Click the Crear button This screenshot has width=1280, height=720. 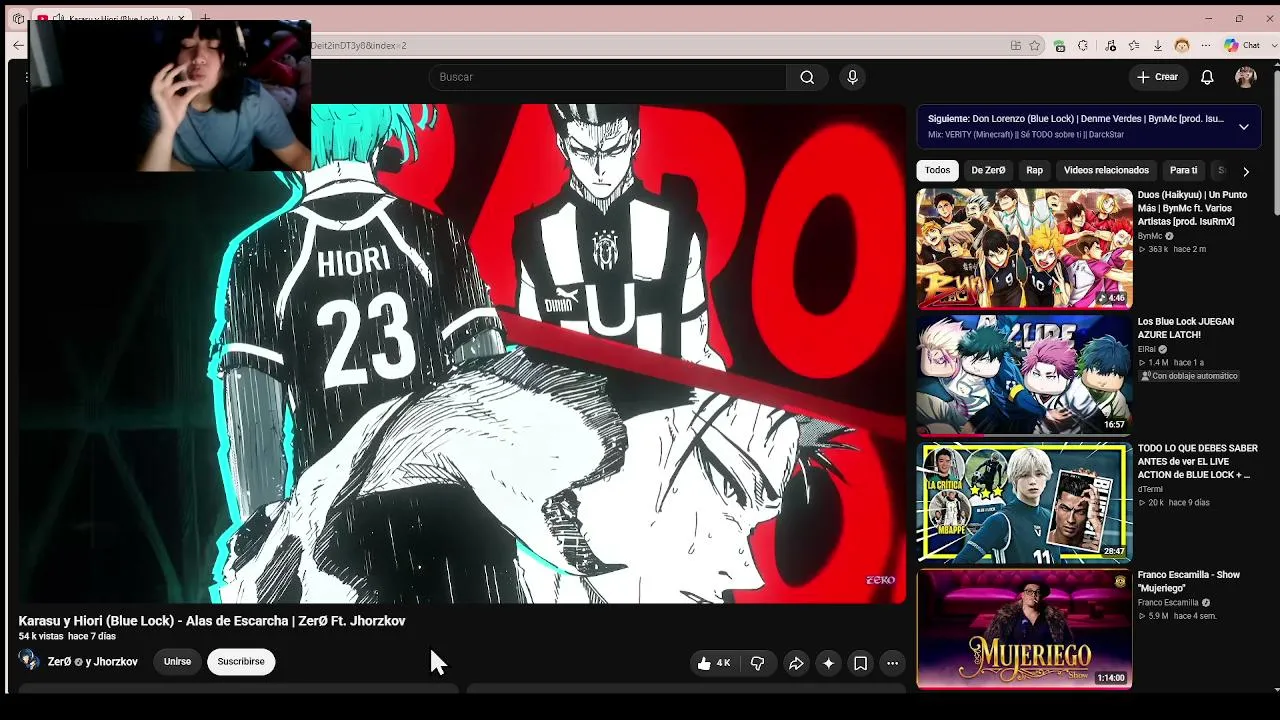tap(1158, 77)
